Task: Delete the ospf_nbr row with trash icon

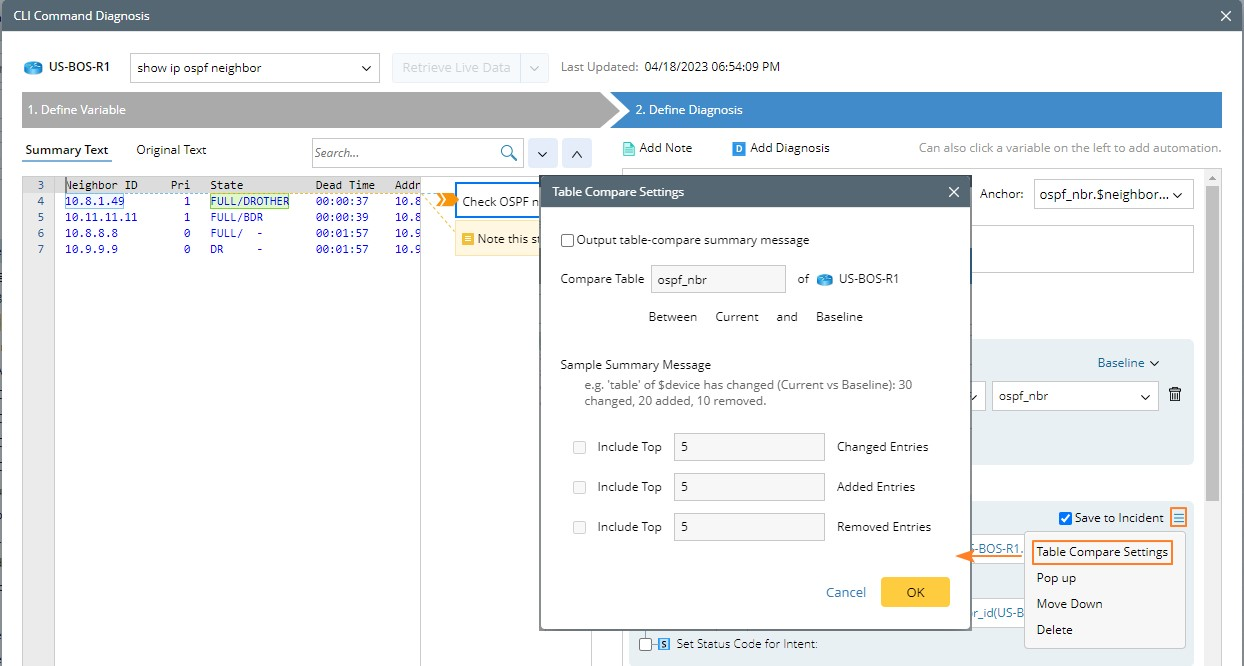Action: click(1175, 395)
